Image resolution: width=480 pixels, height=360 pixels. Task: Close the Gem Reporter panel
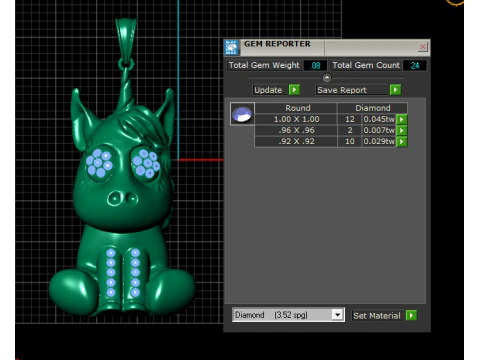(423, 47)
